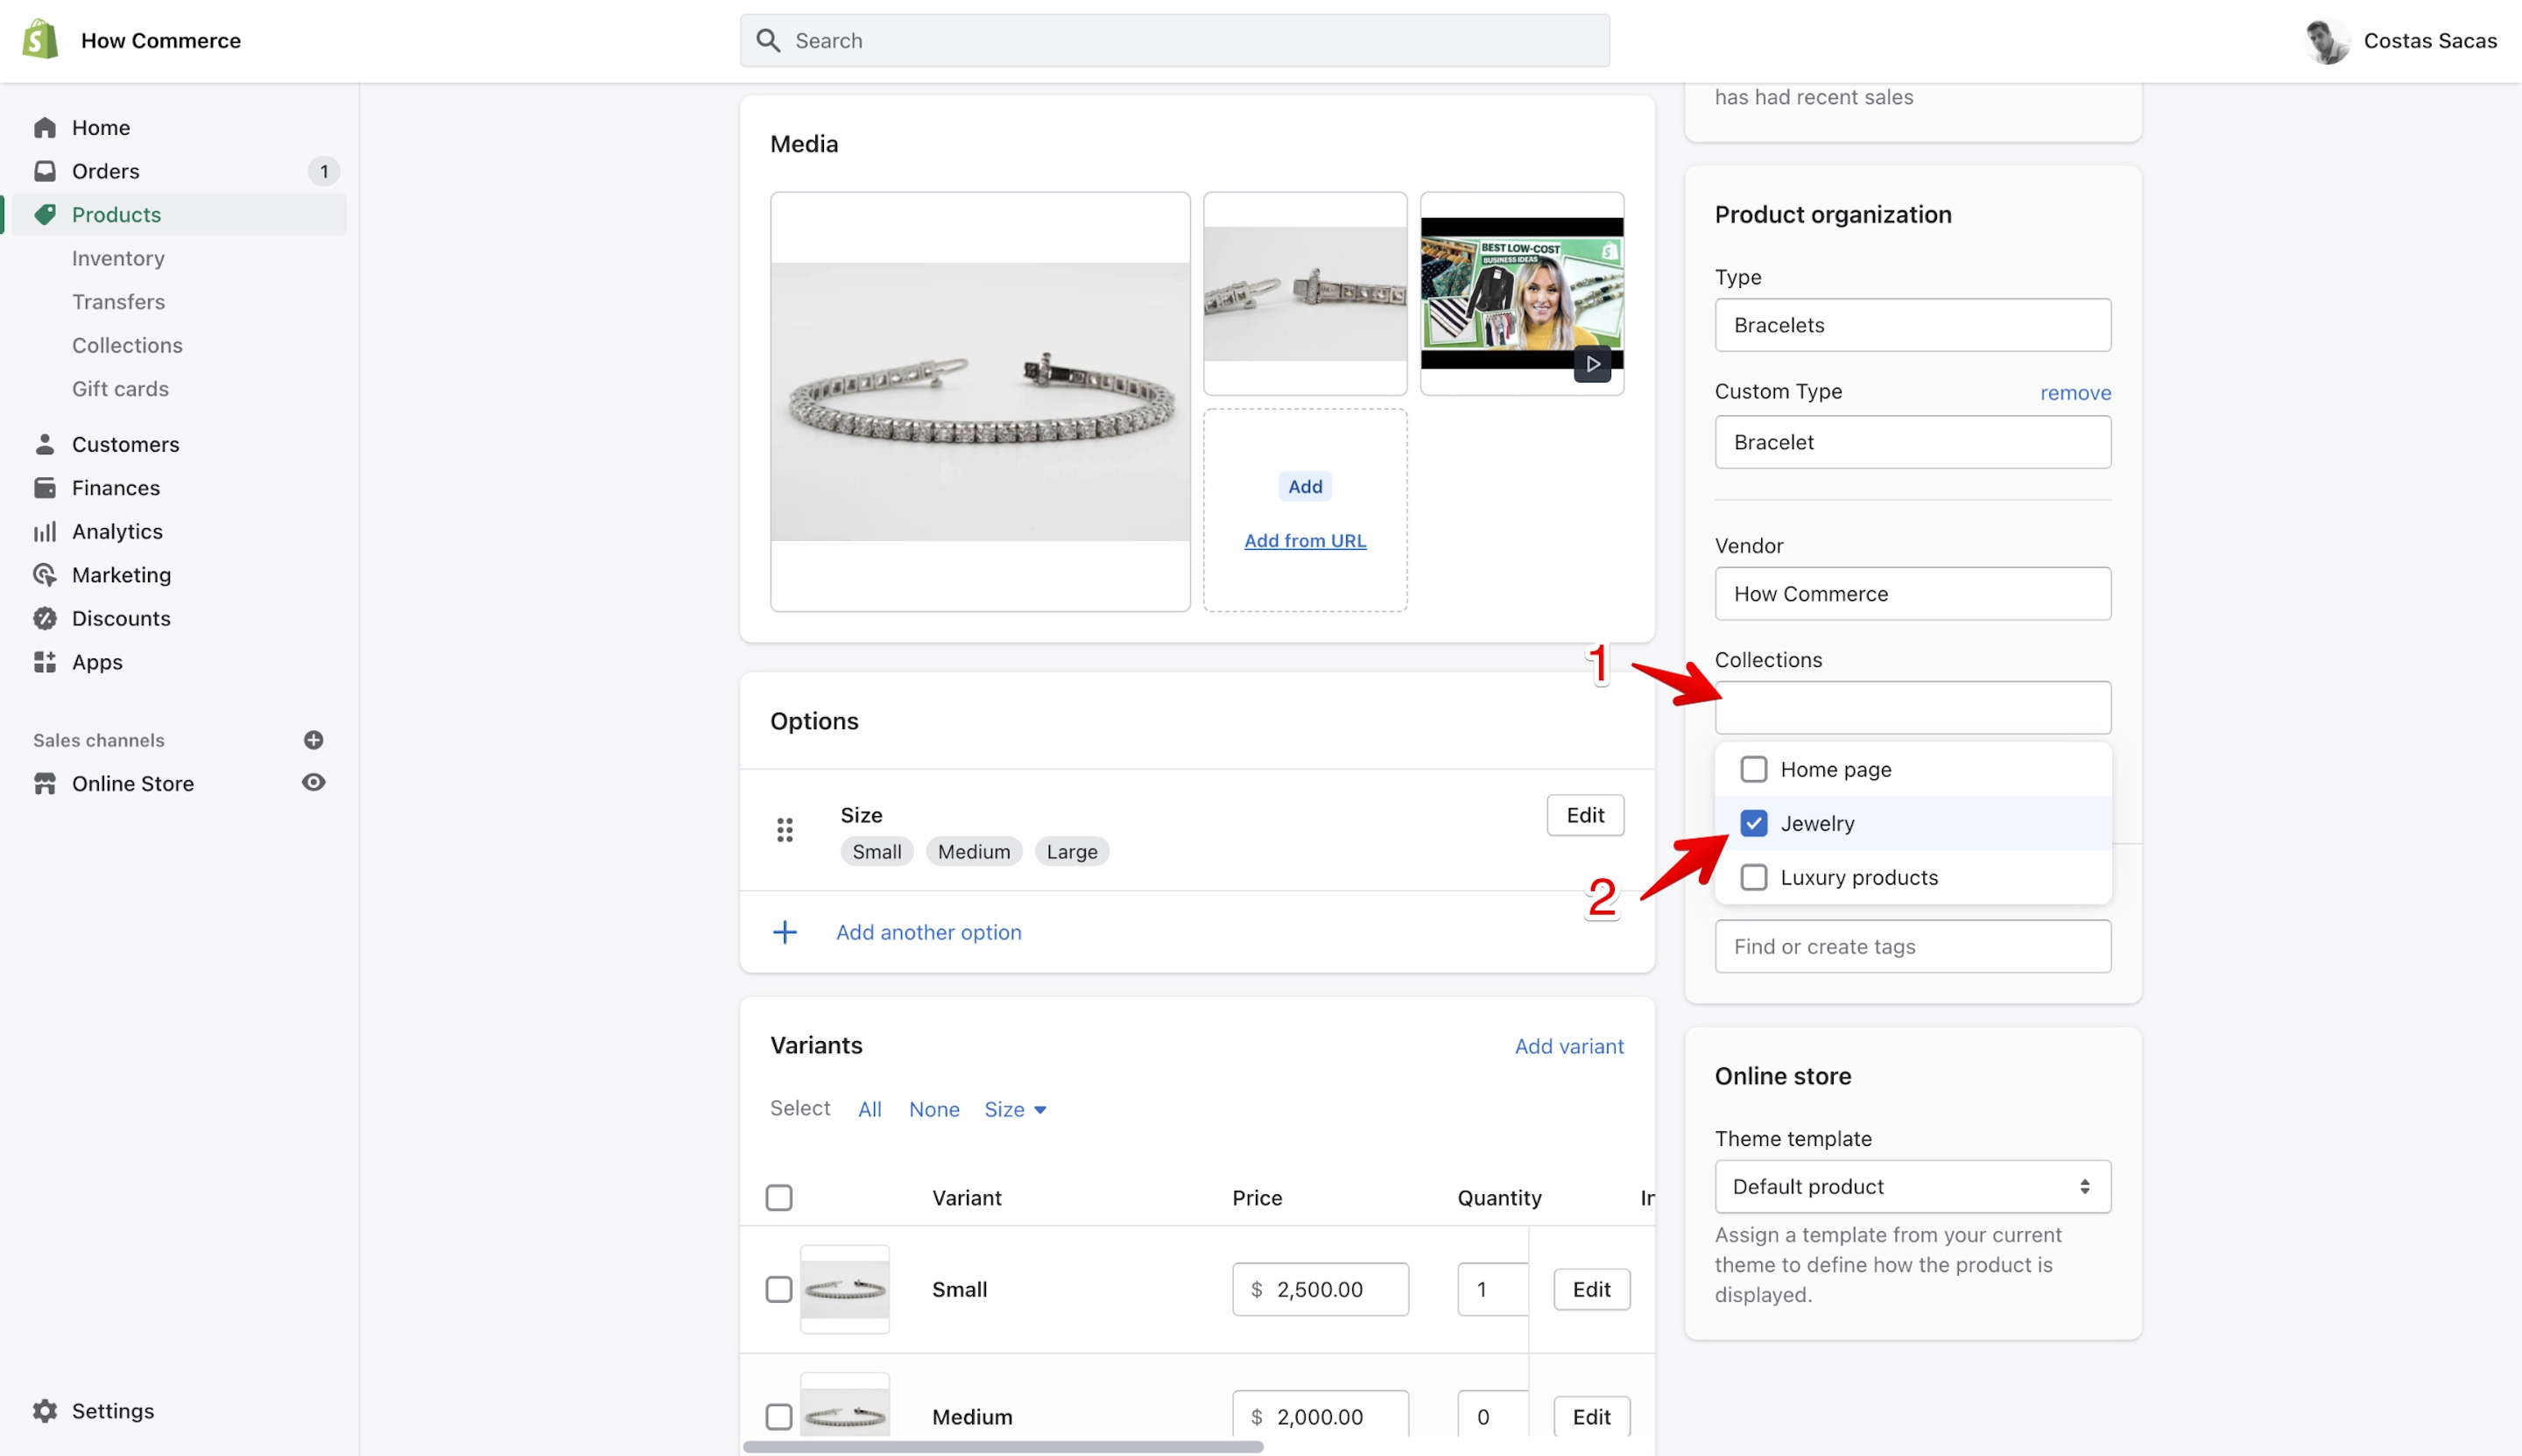This screenshot has width=2522, height=1456.
Task: Click the Online Store shop icon
Action: 45,784
